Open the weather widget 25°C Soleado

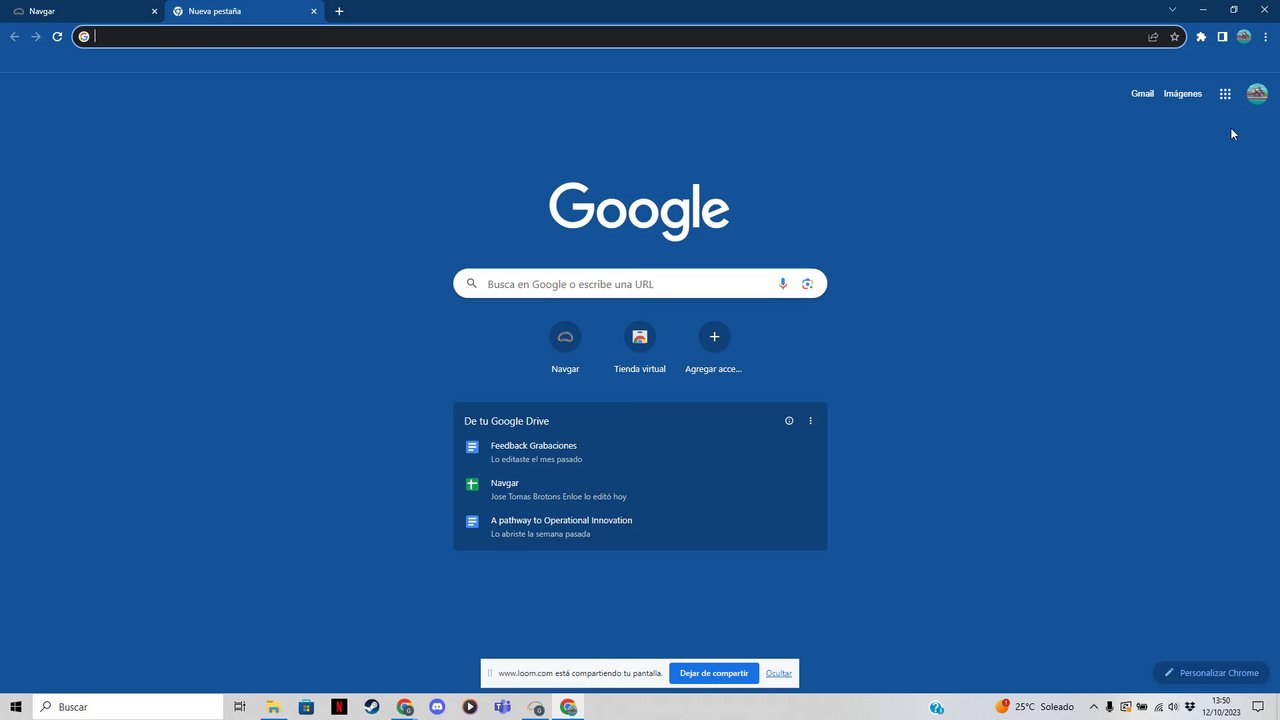tap(1034, 707)
